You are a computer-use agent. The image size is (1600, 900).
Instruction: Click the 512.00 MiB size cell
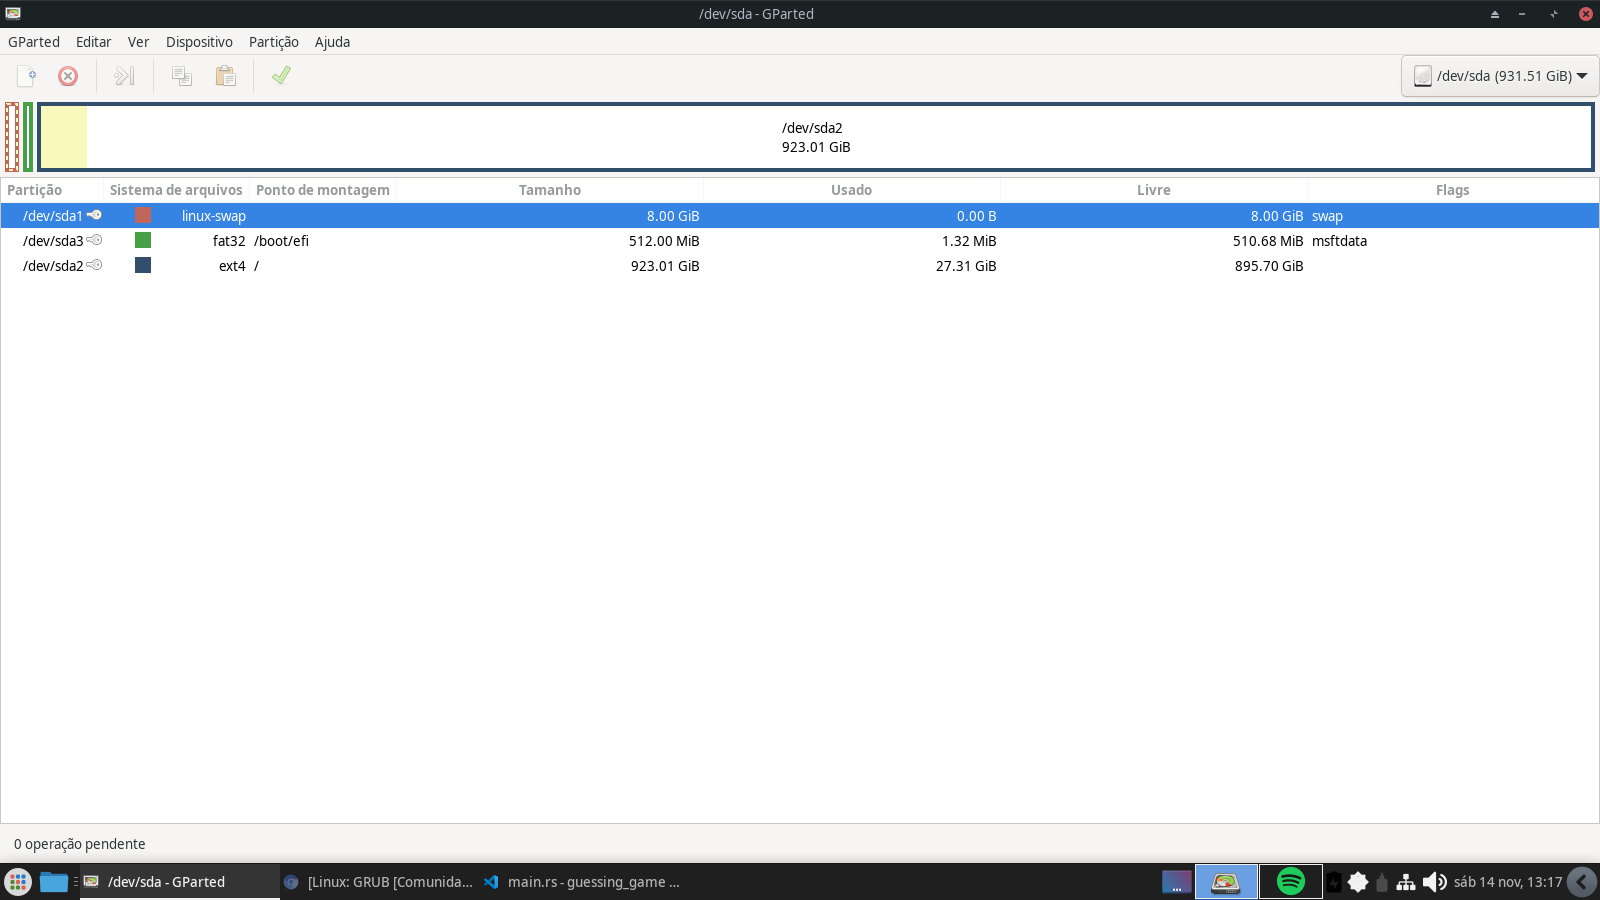tap(664, 241)
